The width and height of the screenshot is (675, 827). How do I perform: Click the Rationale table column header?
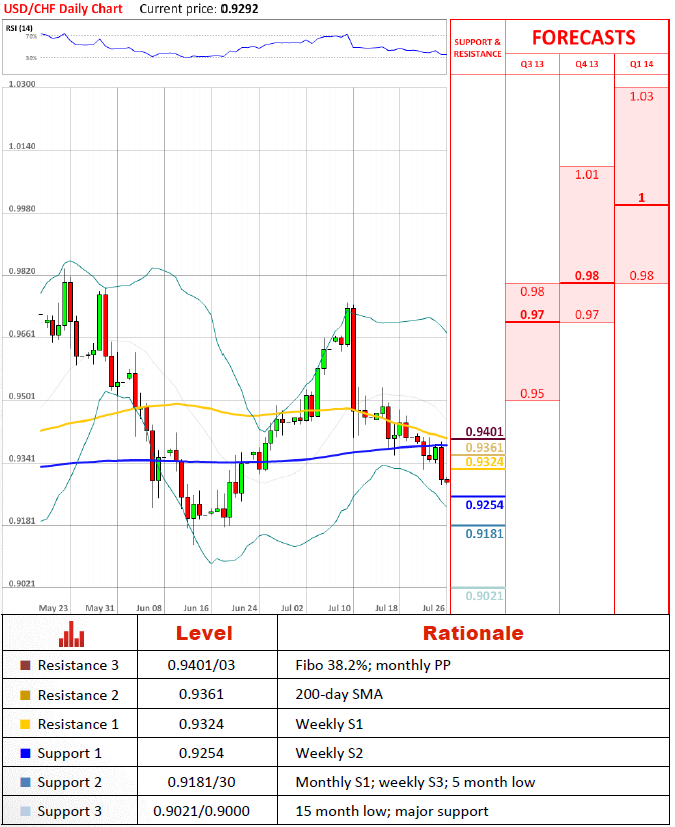[x=473, y=633]
